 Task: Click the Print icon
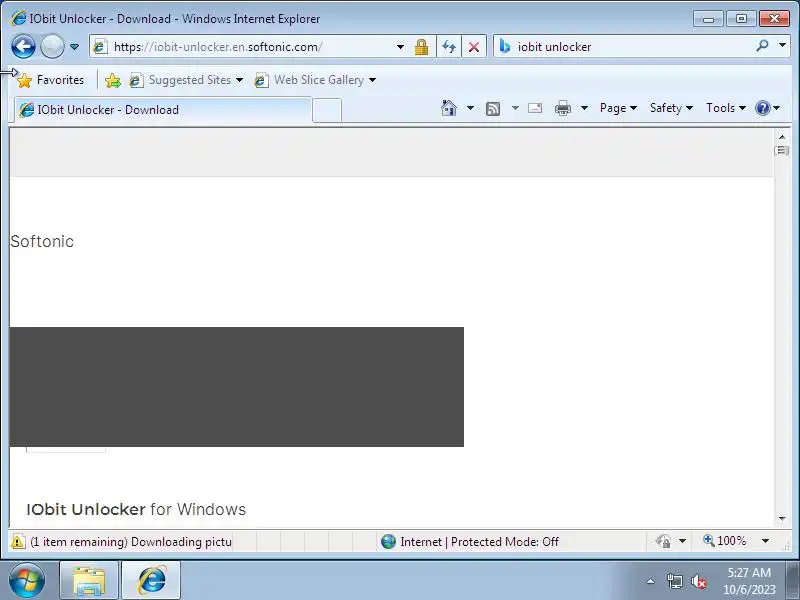[563, 108]
